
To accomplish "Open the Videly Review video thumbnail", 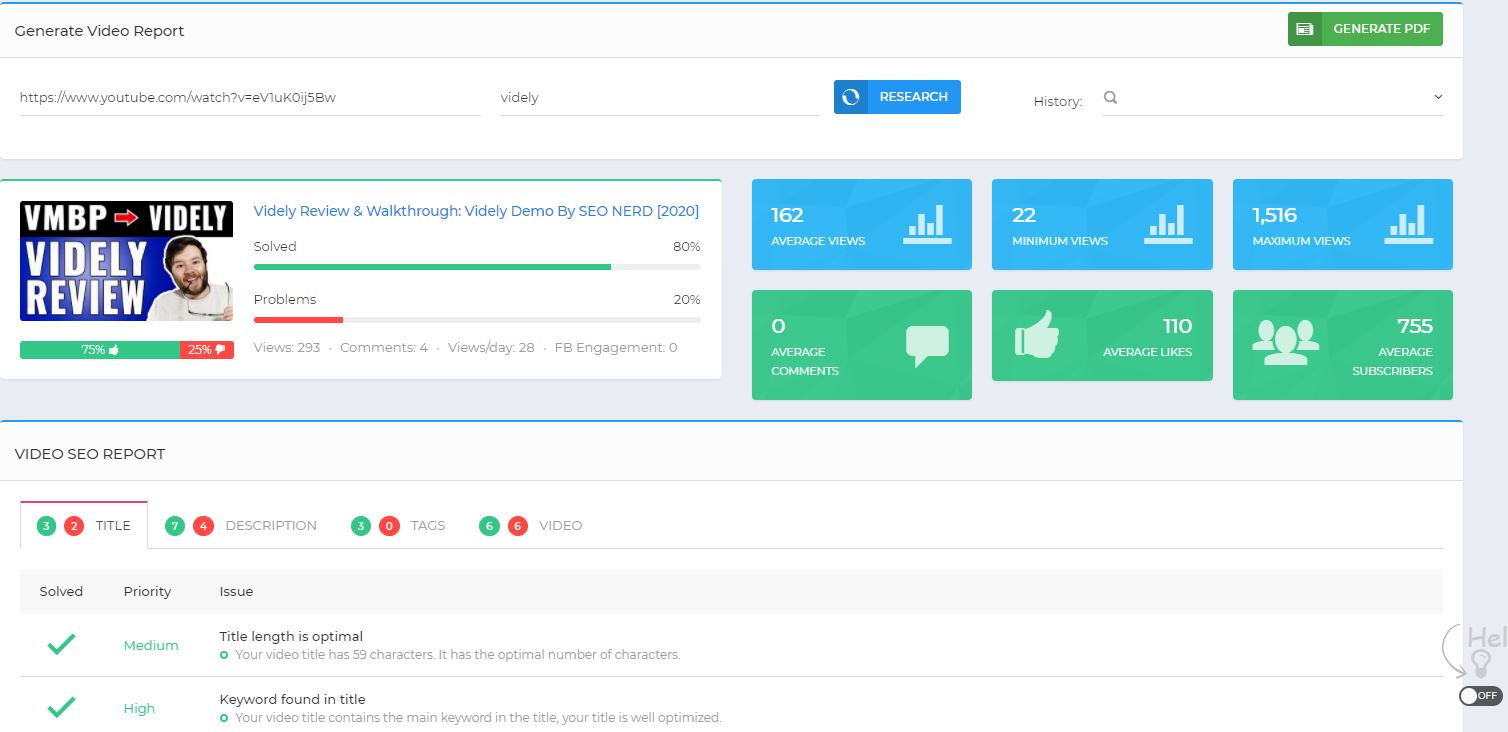I will point(126,261).
